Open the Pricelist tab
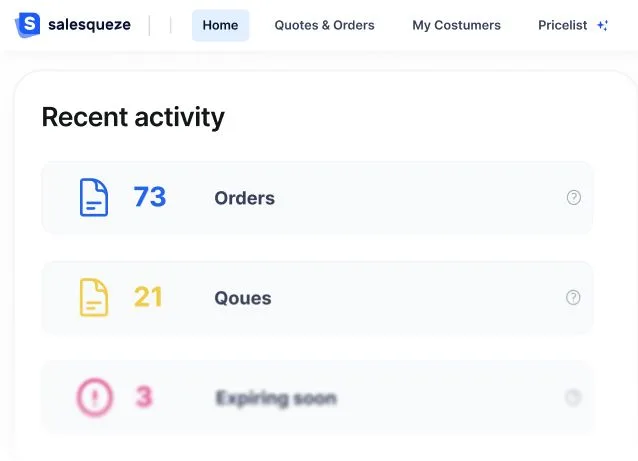The width and height of the screenshot is (638, 461). point(562,25)
